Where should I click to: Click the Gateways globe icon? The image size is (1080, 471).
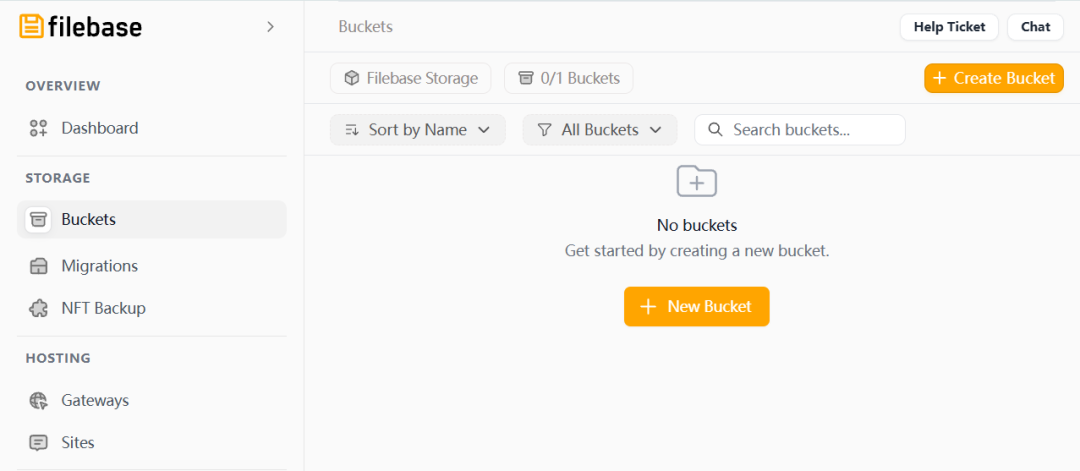click(x=39, y=401)
